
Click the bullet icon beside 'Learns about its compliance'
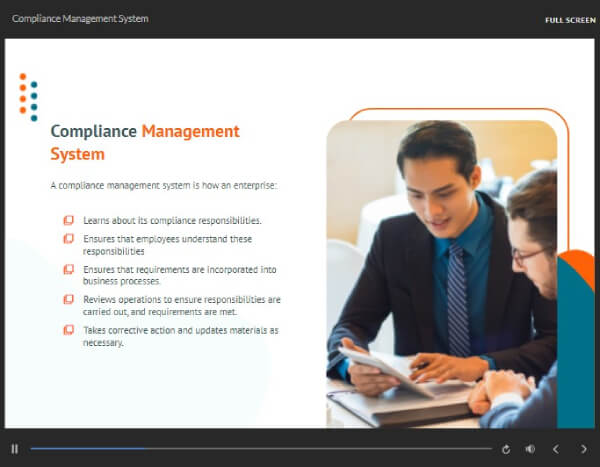coord(68,220)
